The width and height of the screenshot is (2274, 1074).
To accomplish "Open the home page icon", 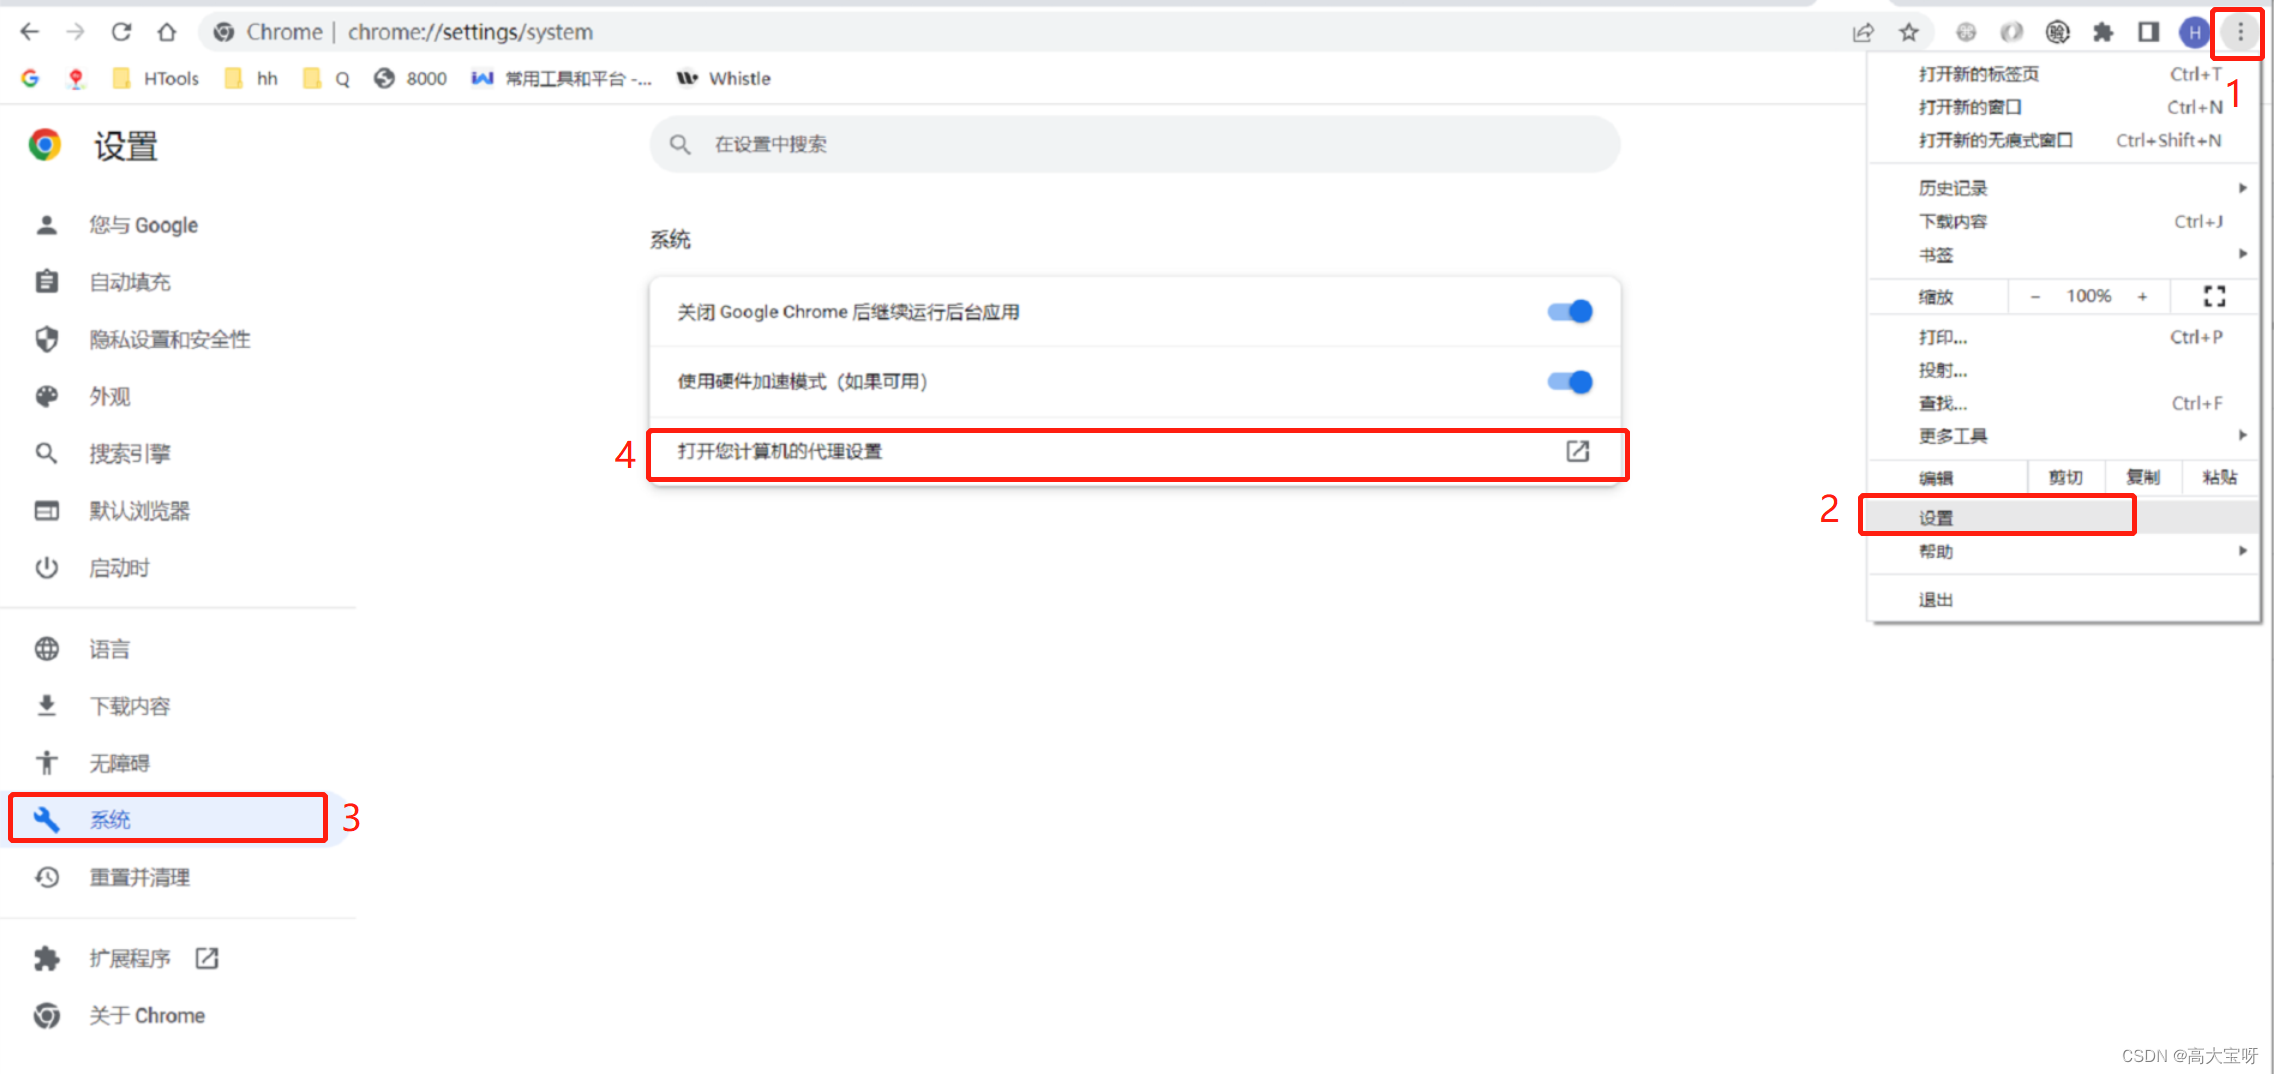I will 167,32.
